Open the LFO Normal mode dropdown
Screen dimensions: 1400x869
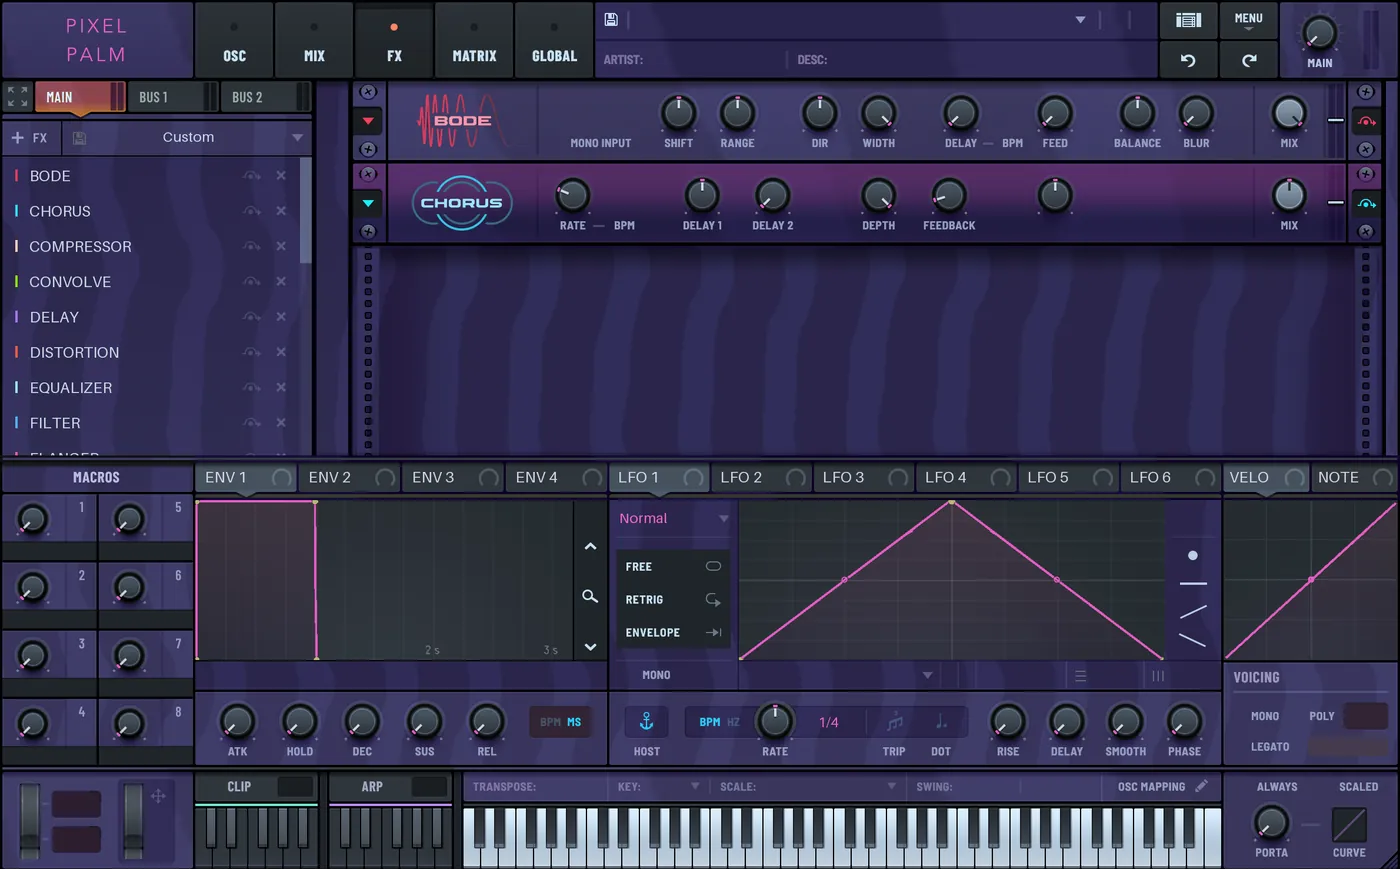tap(673, 518)
